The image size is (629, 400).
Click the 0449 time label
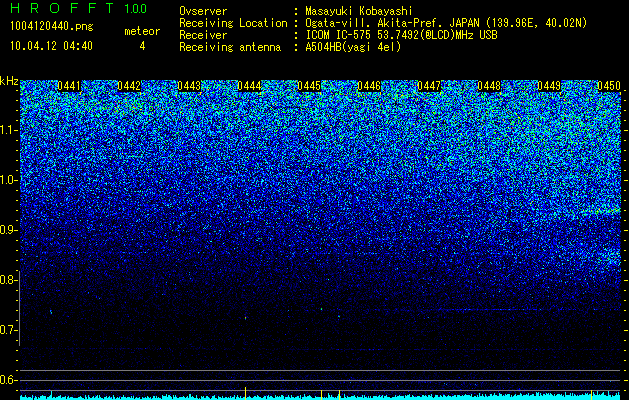pos(549,86)
